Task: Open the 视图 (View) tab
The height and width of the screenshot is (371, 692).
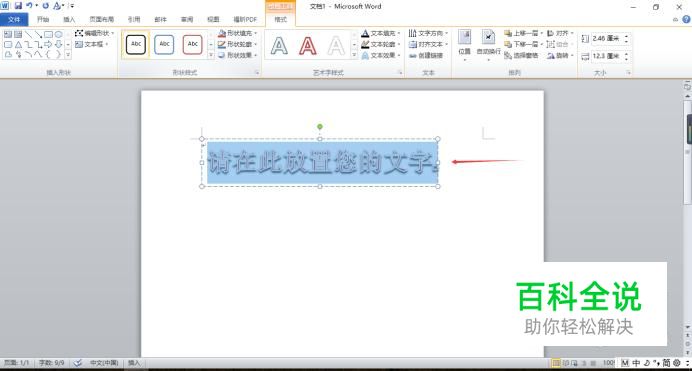Action: (x=213, y=19)
